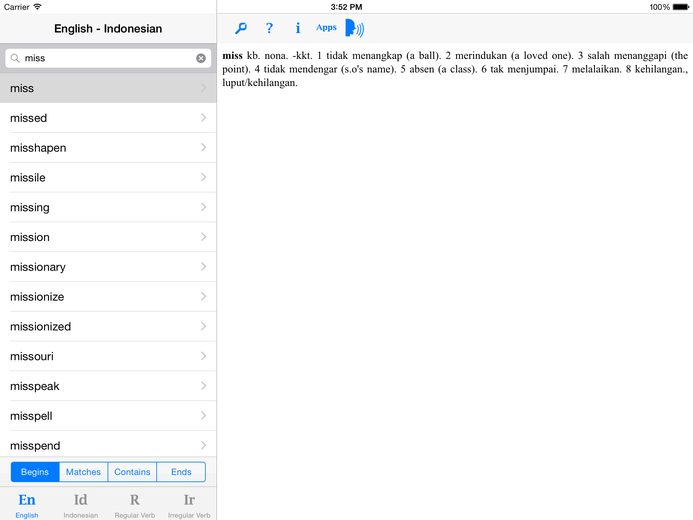Open the search magnifier tool

[x=241, y=28]
